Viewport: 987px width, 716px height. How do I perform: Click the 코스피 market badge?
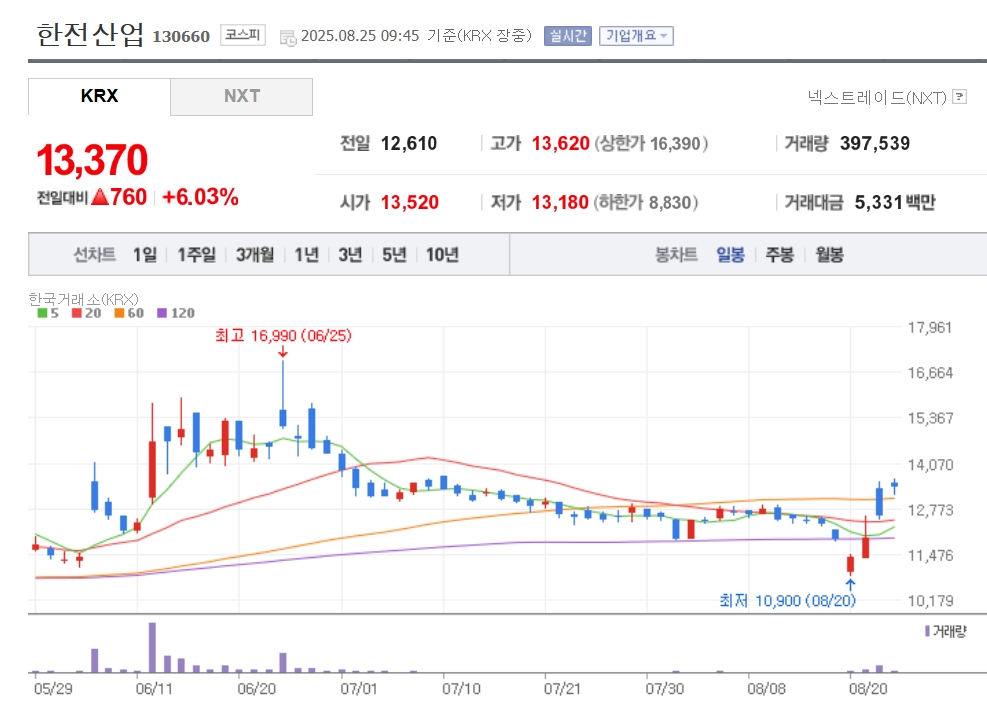(x=243, y=35)
